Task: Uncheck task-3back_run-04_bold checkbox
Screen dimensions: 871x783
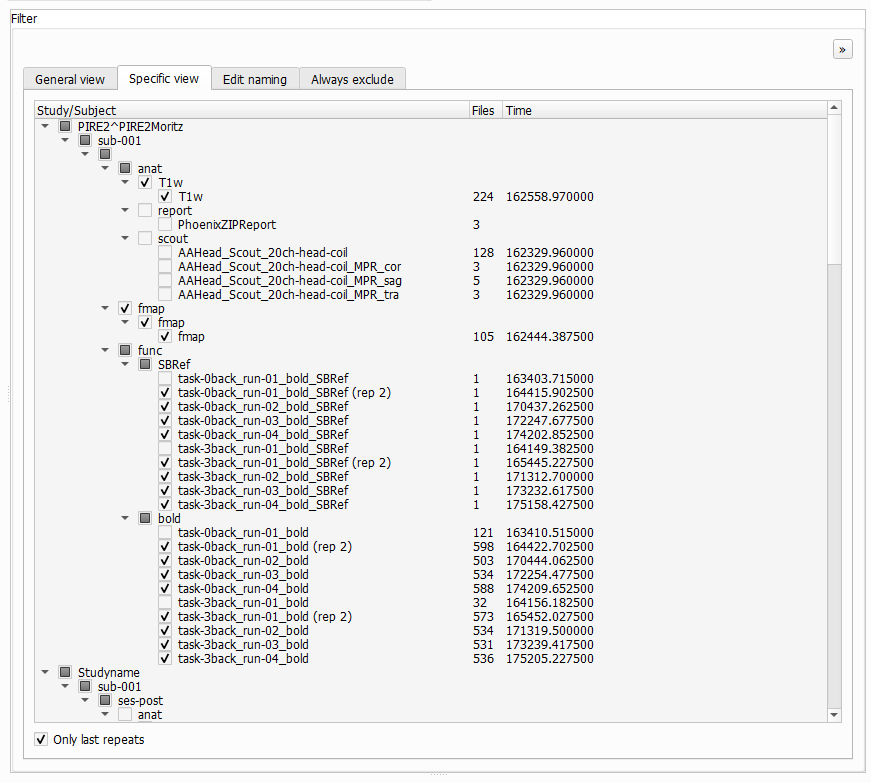Action: pos(165,659)
